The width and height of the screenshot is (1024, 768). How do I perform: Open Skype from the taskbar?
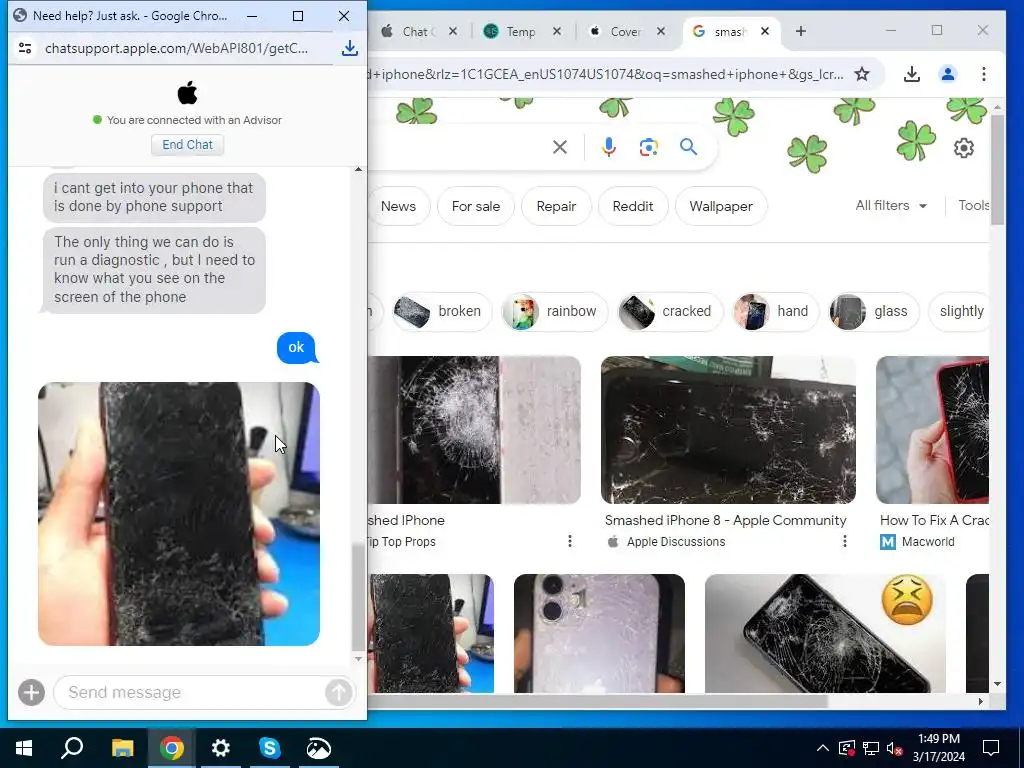pyautogui.click(x=269, y=748)
